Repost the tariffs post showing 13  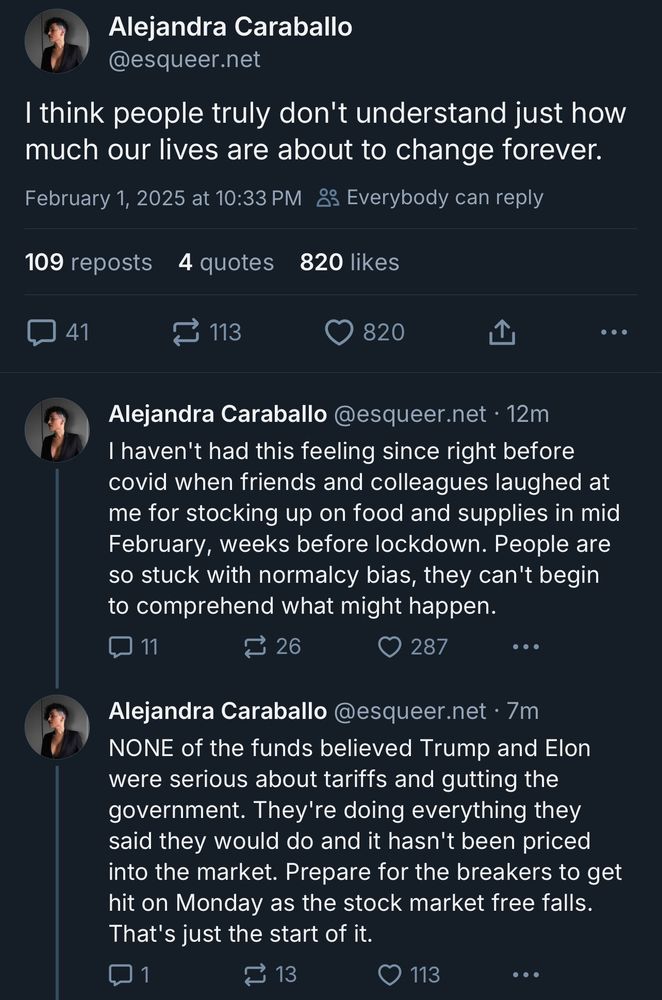[x=270, y=974]
